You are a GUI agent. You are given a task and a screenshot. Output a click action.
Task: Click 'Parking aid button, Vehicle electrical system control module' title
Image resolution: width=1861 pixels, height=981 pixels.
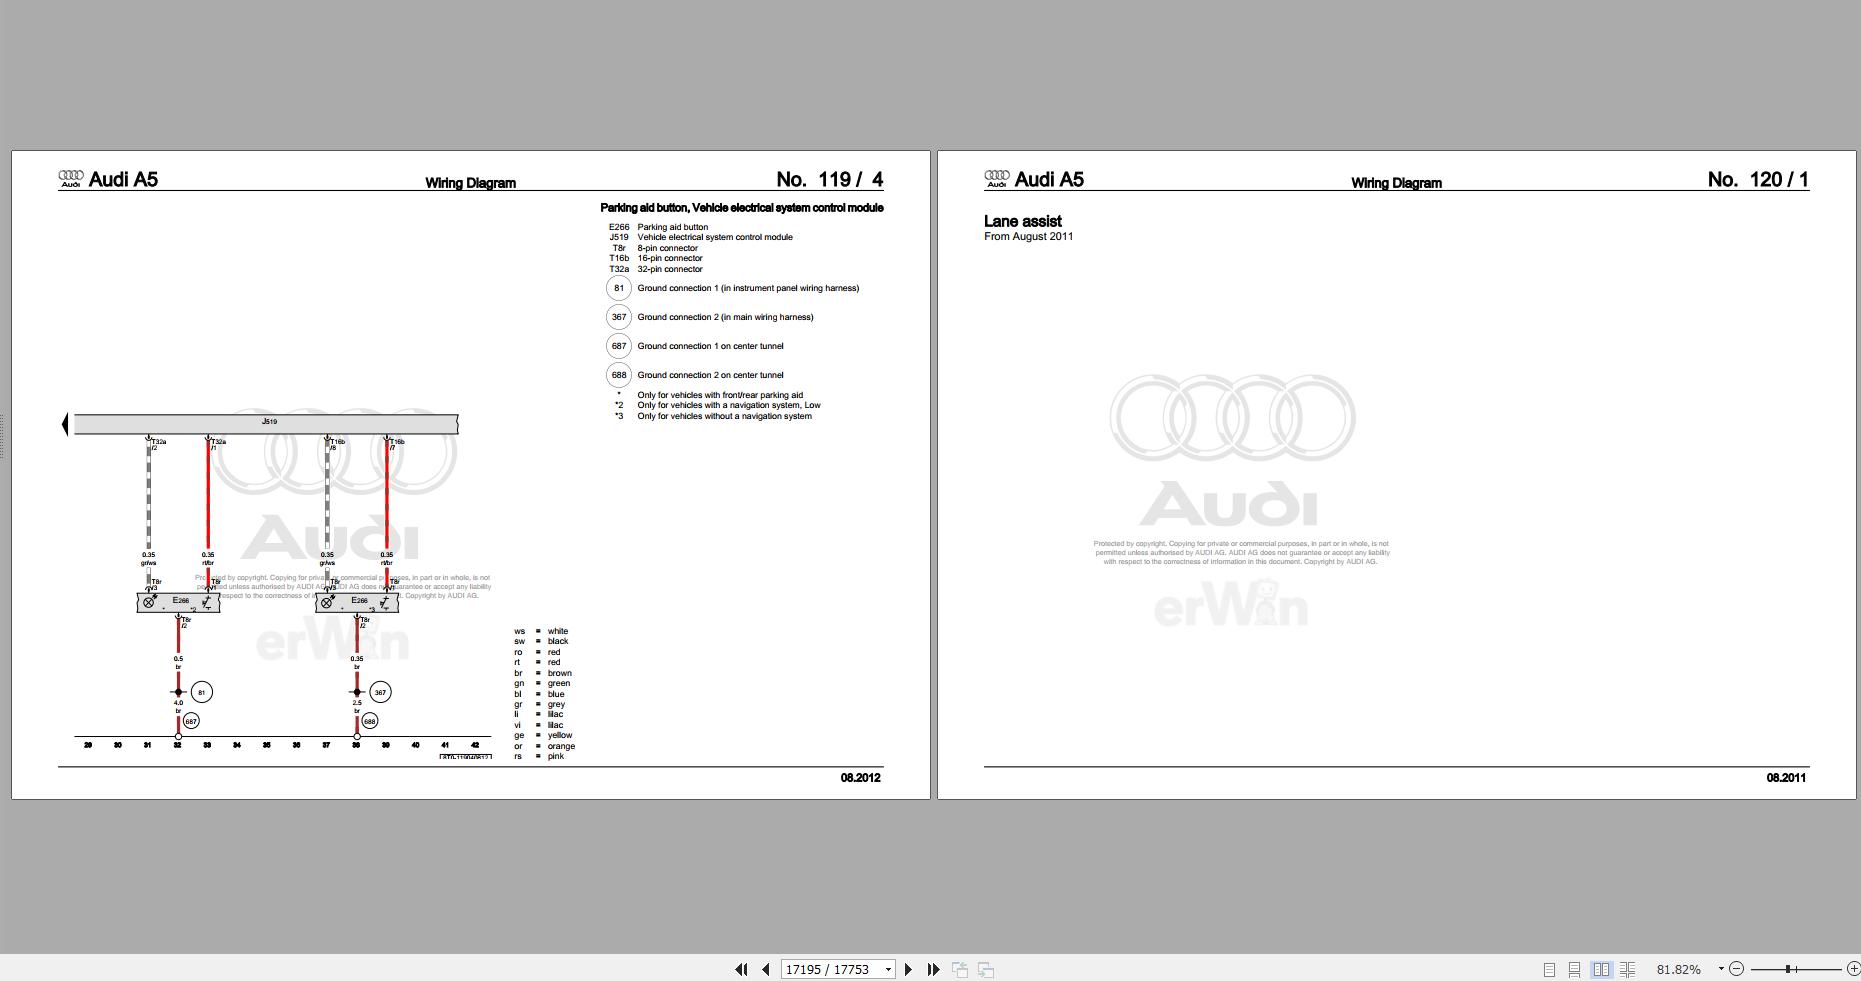[x=742, y=208]
